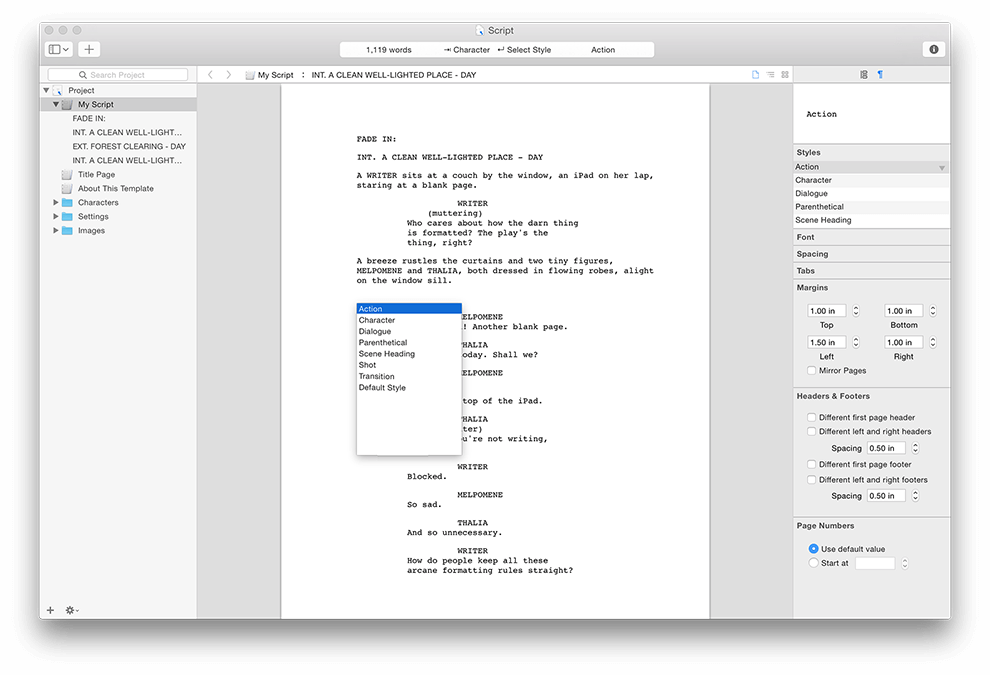Image resolution: width=990 pixels, height=675 pixels.
Task: Click the script icon in window title
Action: pyautogui.click(x=480, y=30)
